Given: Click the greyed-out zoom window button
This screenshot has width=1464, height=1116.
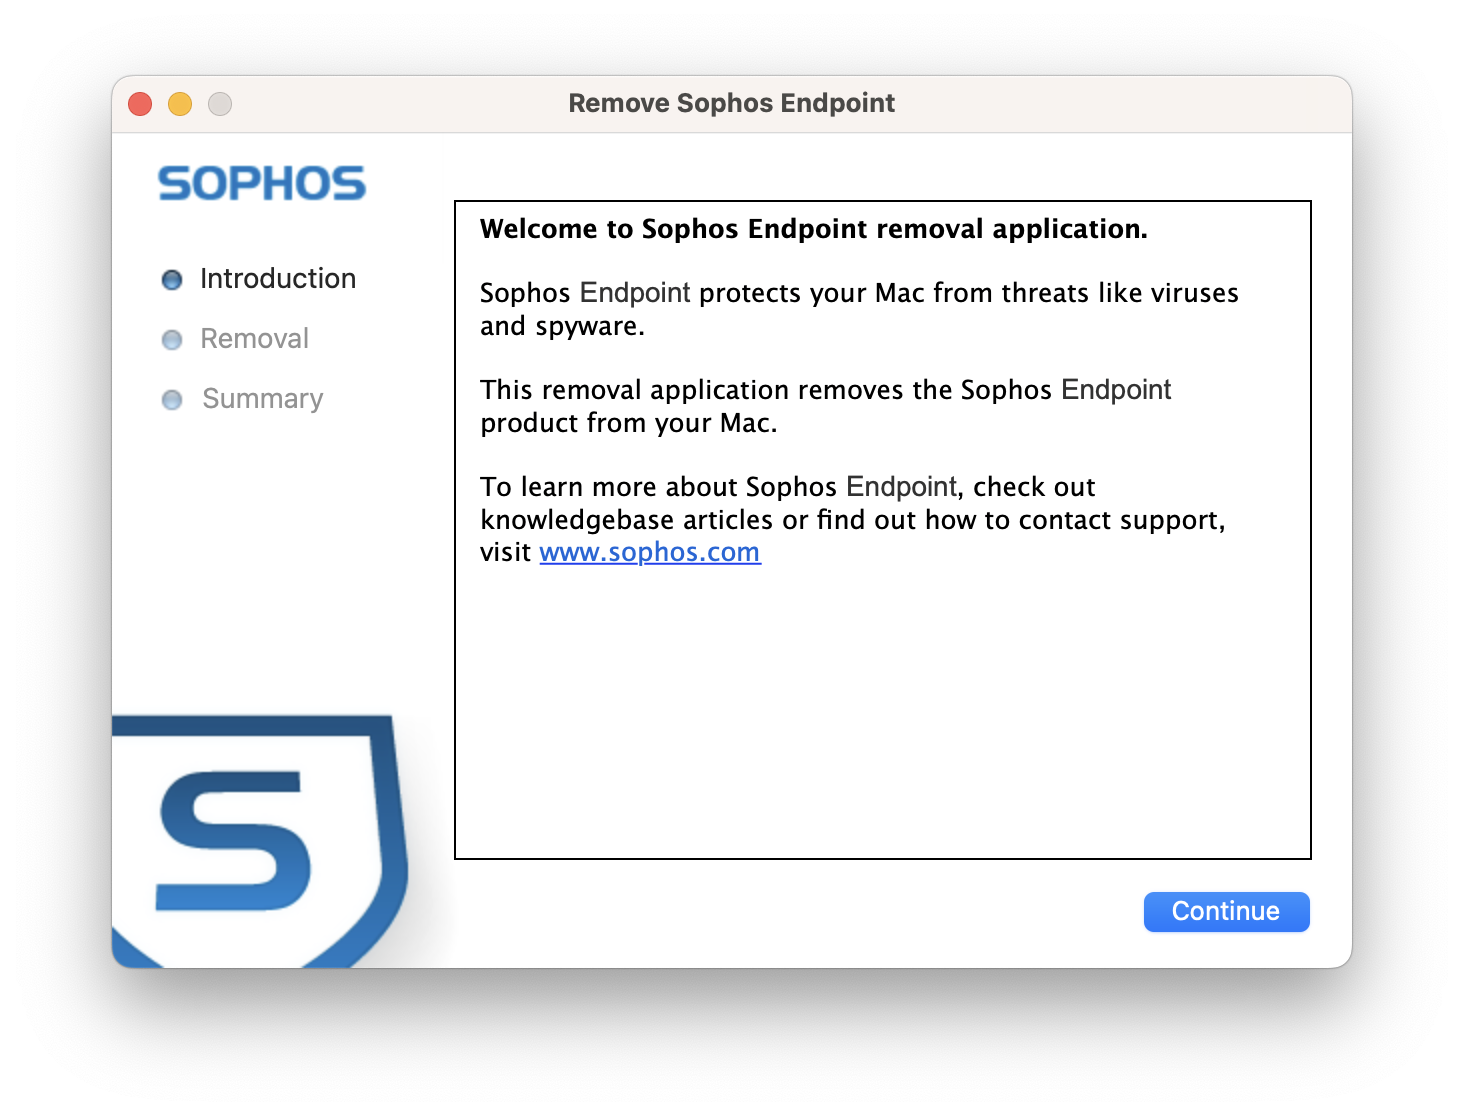Looking at the screenshot, I should (220, 104).
